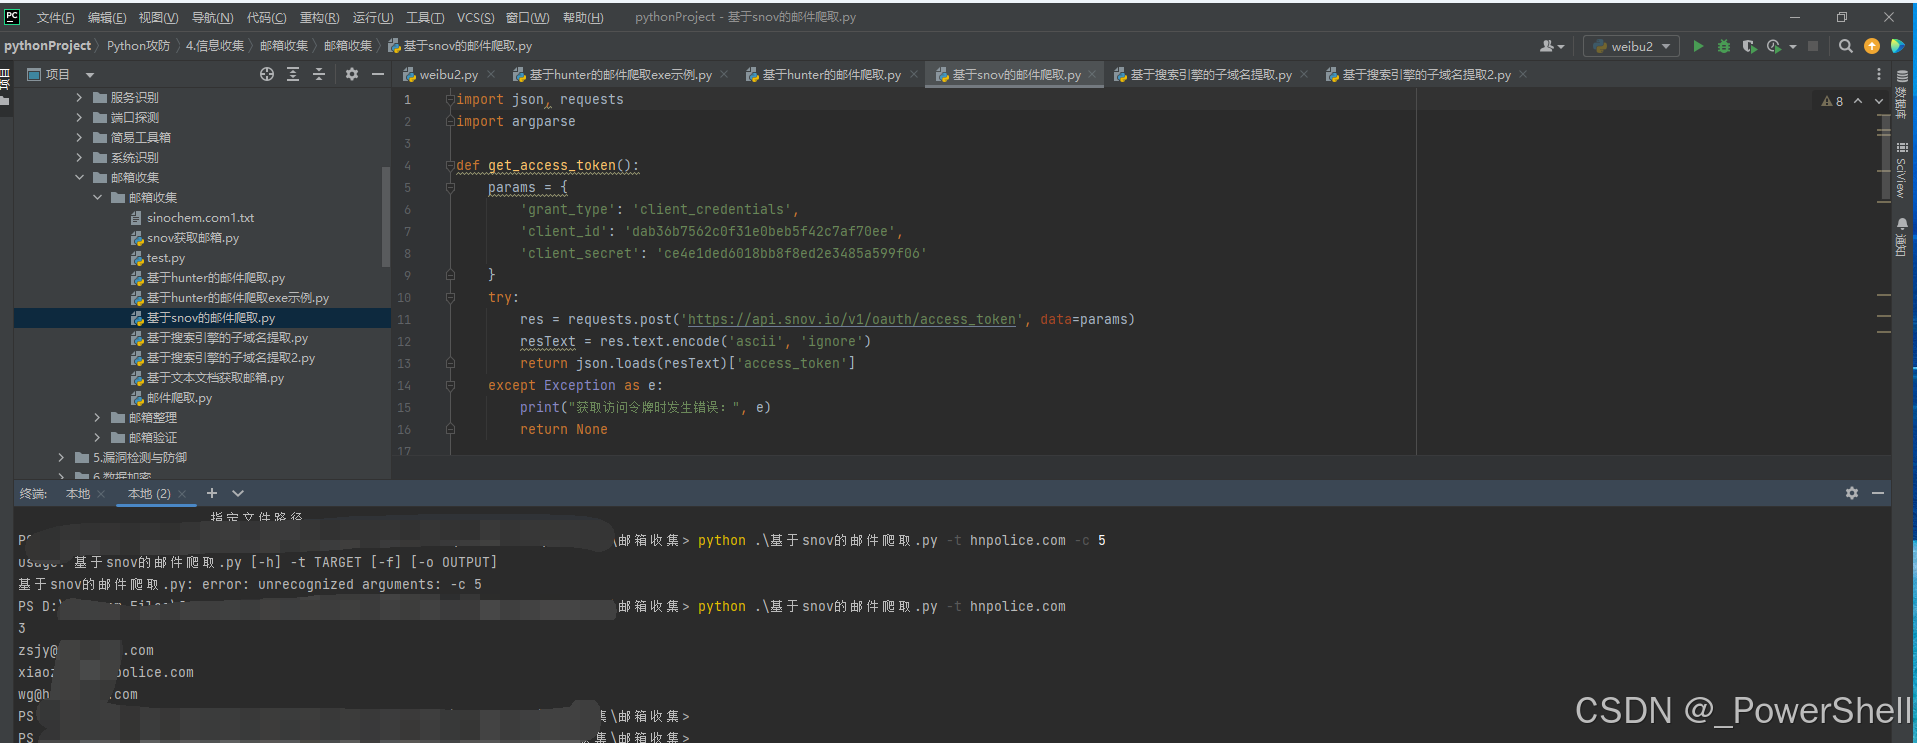Image resolution: width=1917 pixels, height=743 pixels.
Task: Expand the 系统识别 folder
Action: point(79,157)
